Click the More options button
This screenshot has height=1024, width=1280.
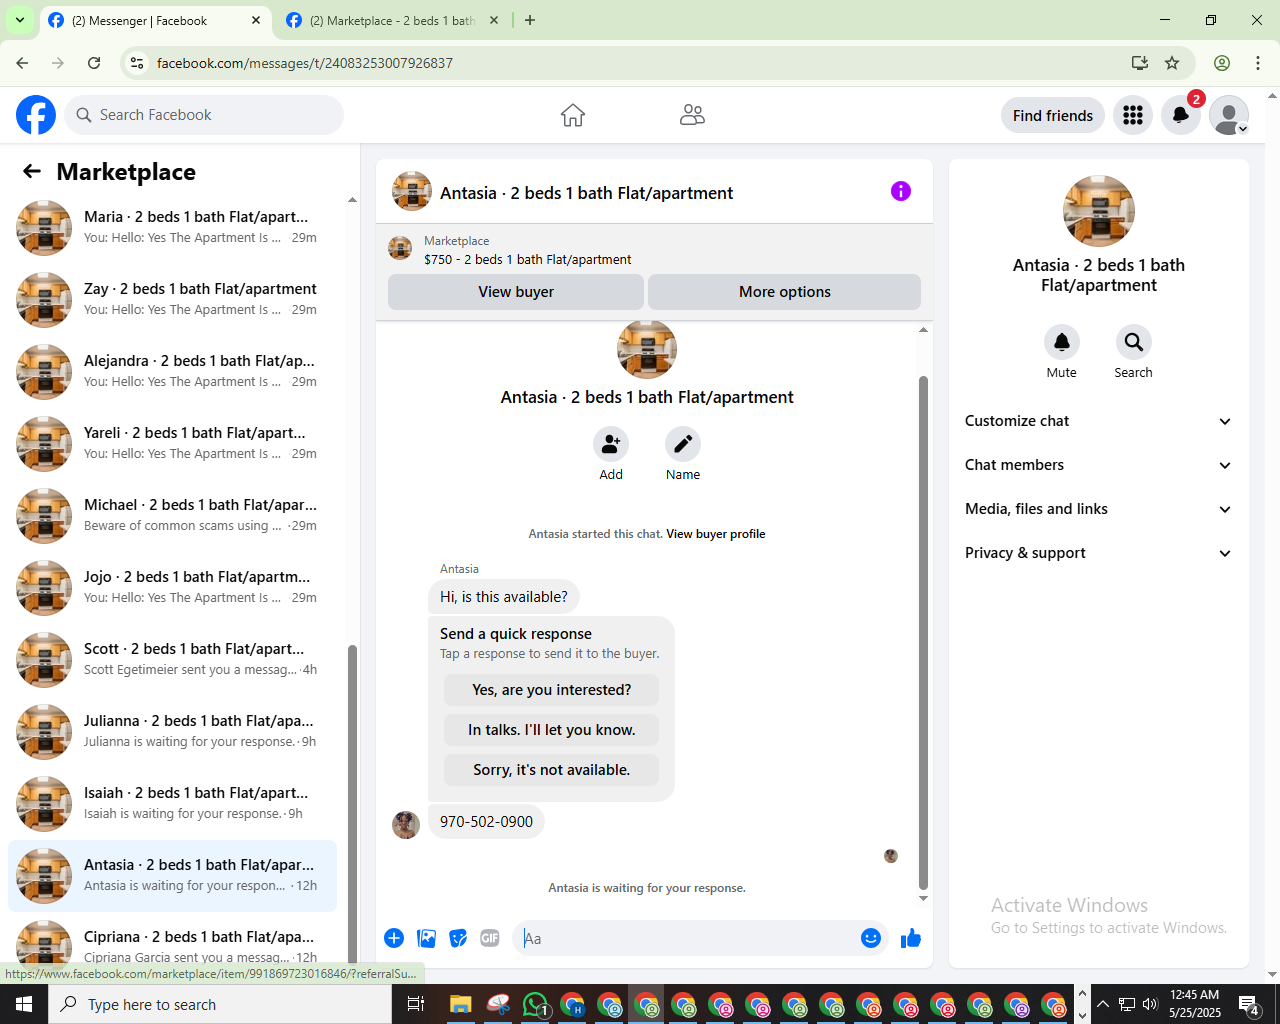[785, 292]
